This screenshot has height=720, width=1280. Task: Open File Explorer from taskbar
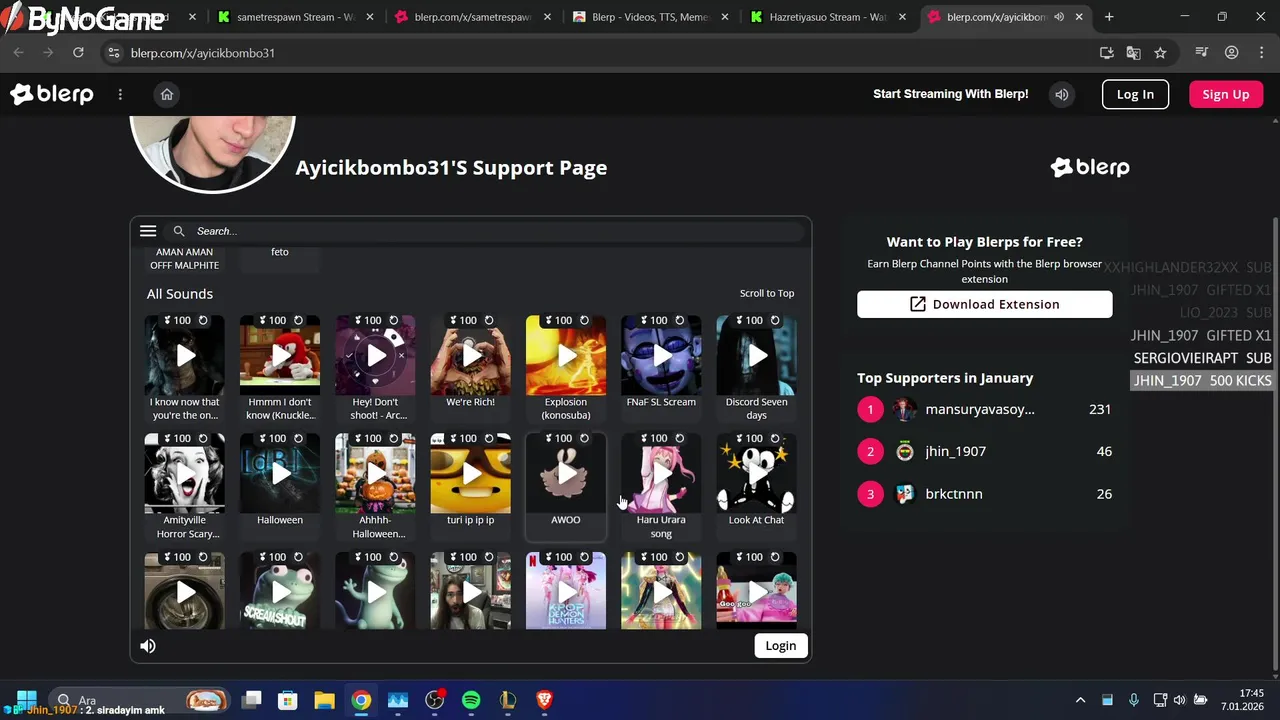[x=324, y=700]
